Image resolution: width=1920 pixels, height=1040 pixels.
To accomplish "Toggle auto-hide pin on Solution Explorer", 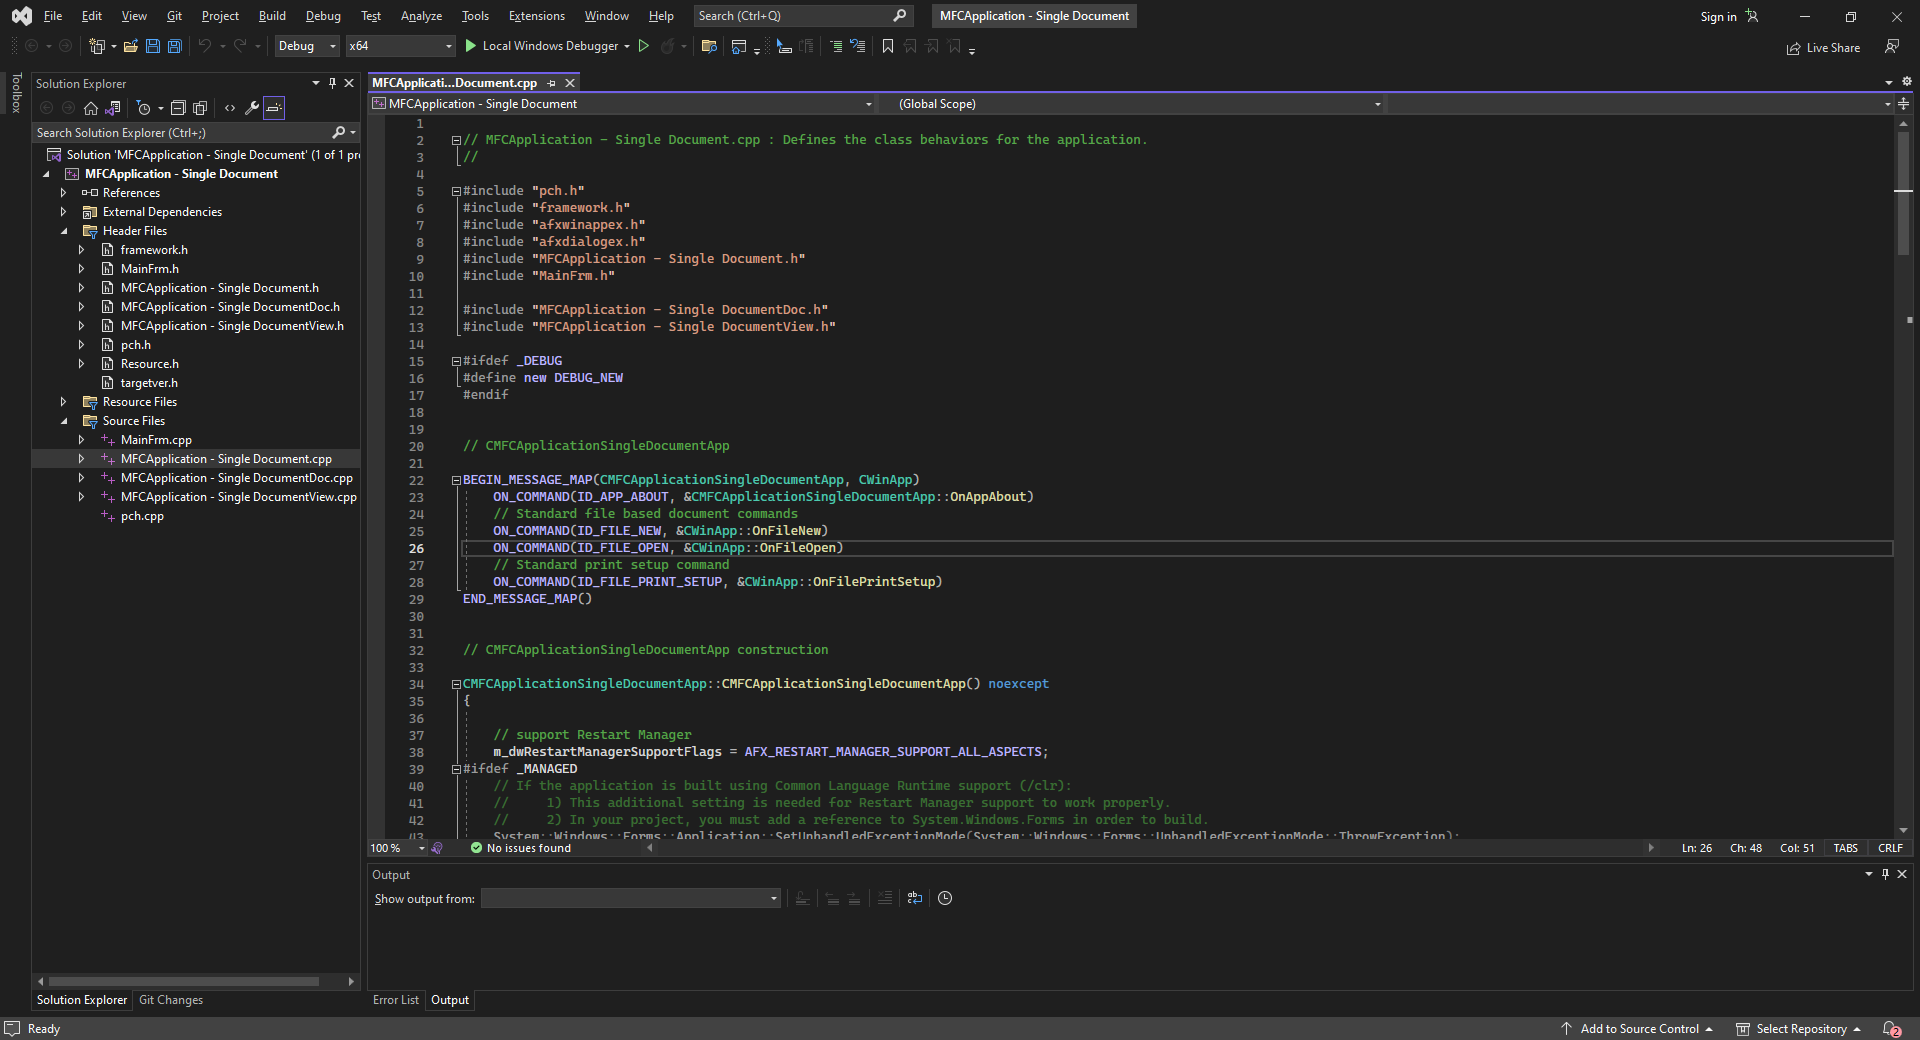I will tap(332, 83).
